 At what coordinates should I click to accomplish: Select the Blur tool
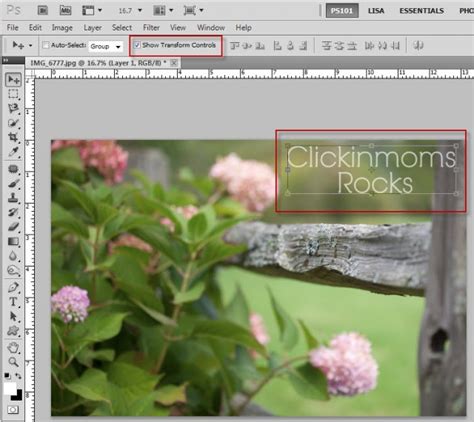click(x=13, y=256)
